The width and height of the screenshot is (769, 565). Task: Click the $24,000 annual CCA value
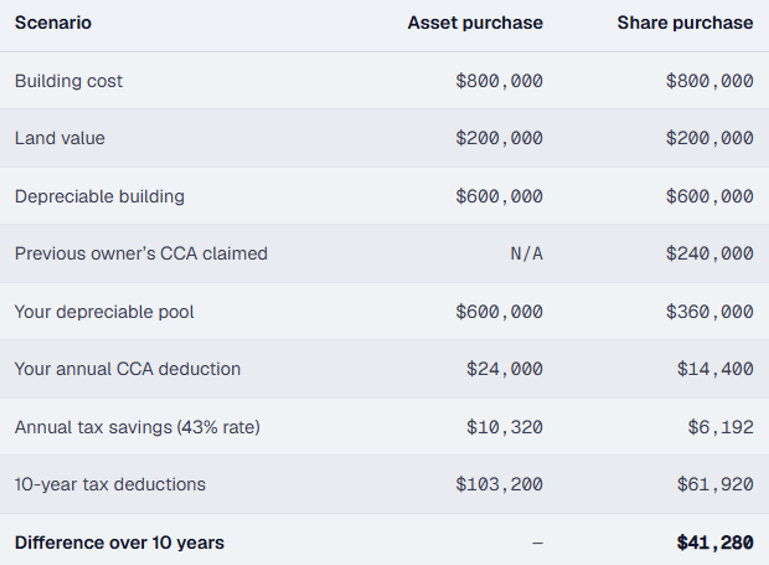click(x=504, y=369)
